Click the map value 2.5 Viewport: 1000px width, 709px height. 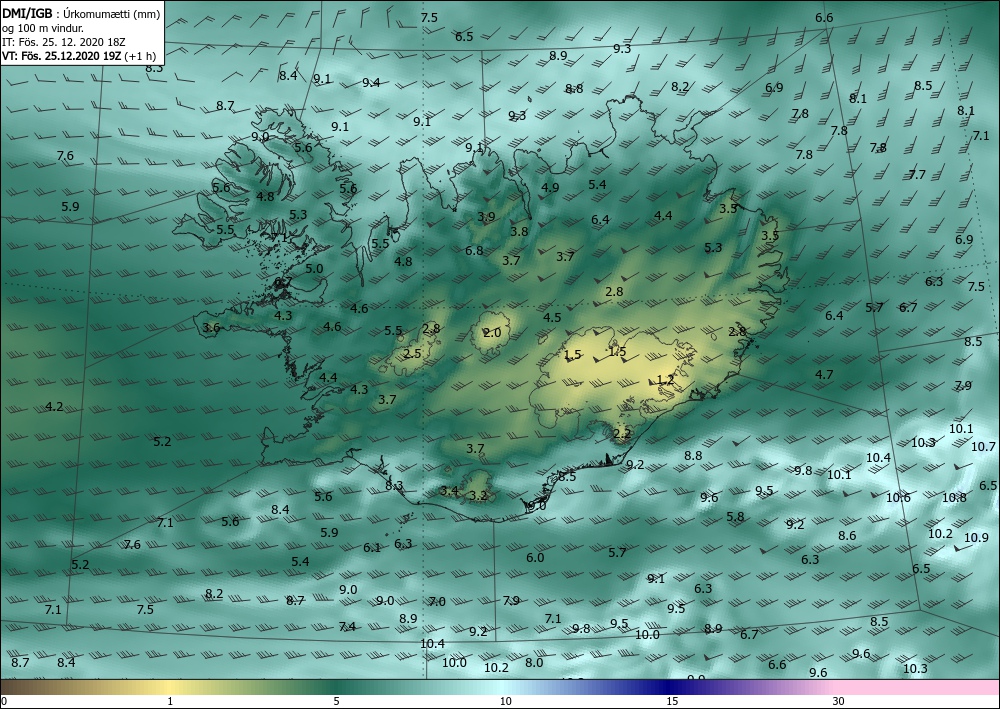coord(413,353)
